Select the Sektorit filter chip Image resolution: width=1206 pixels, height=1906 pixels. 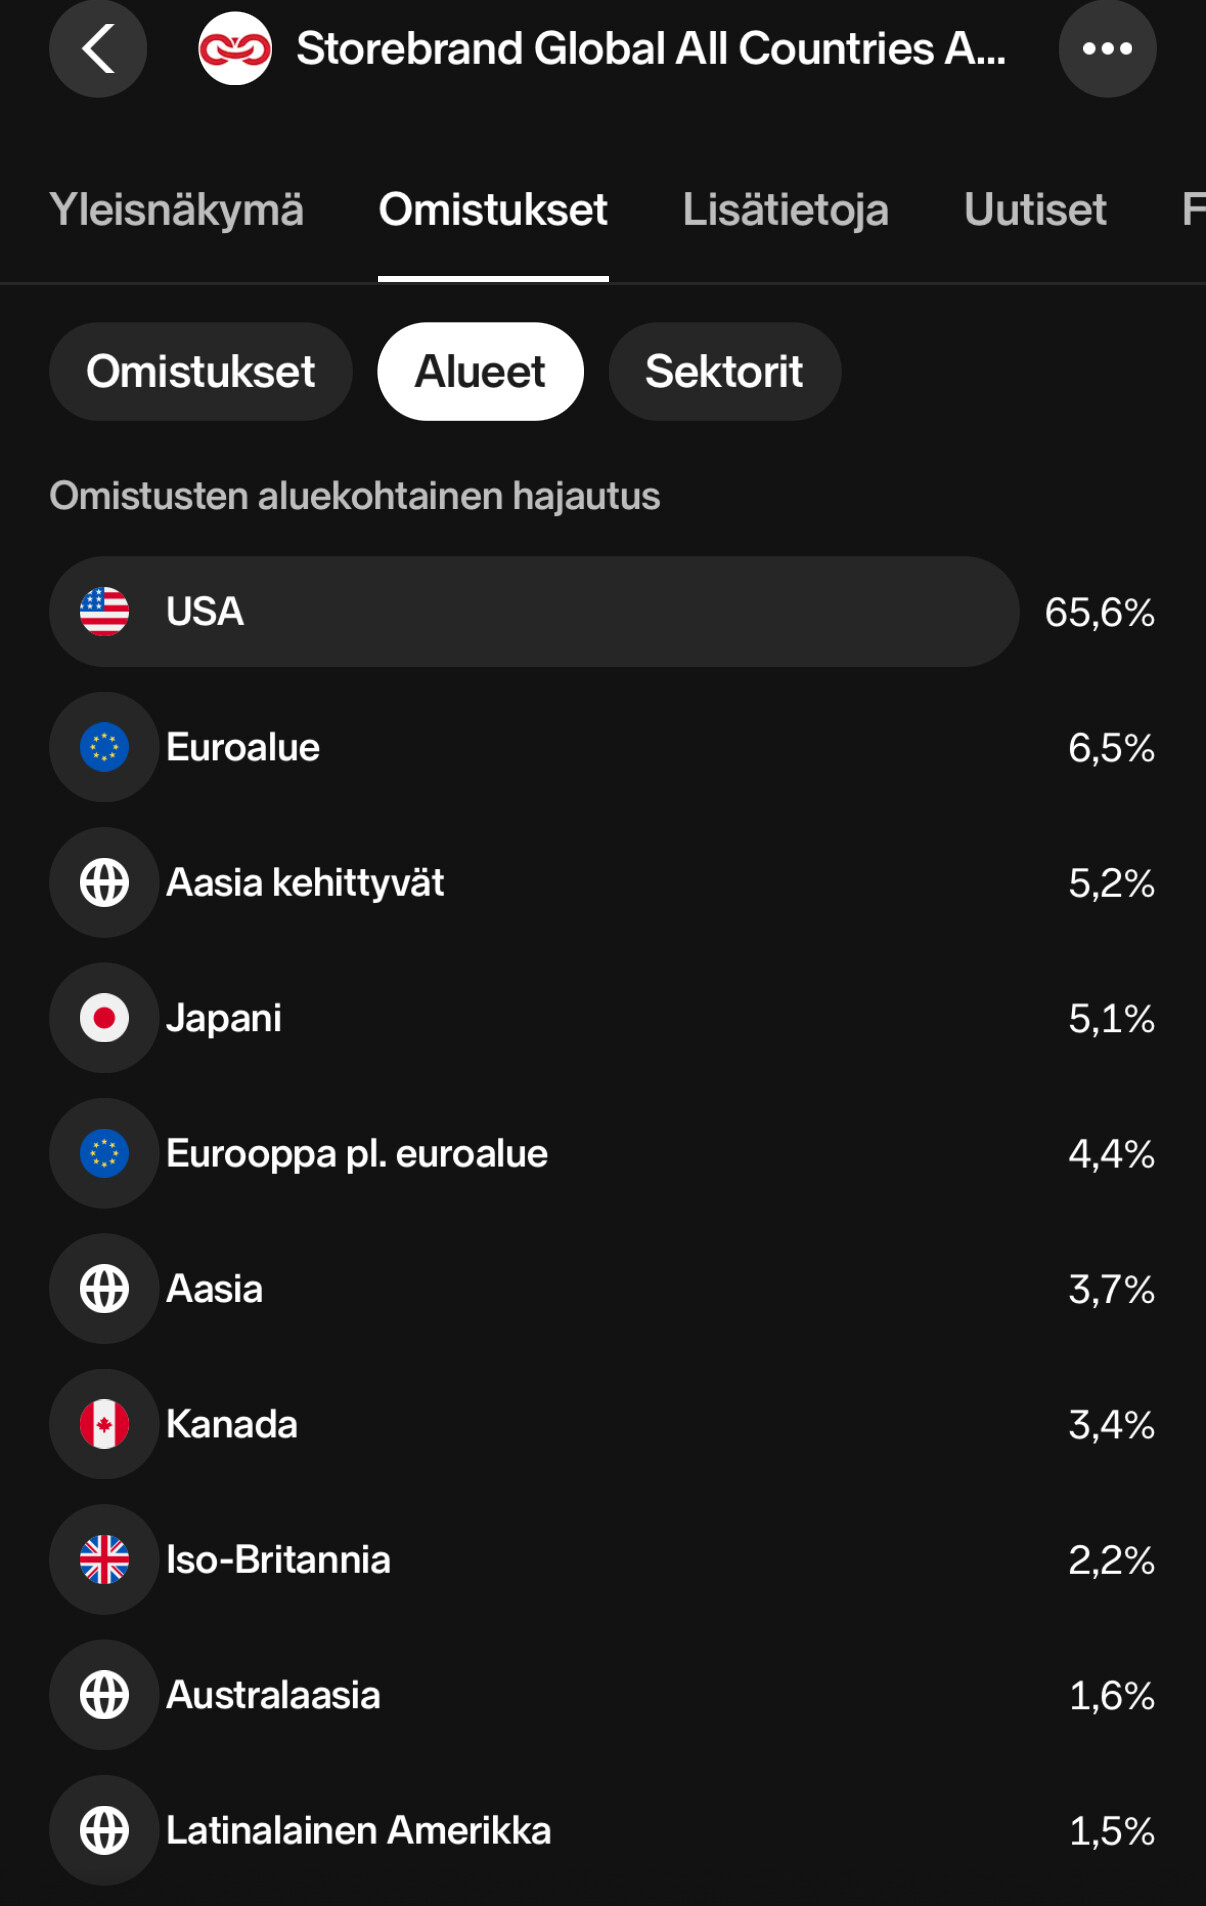point(725,372)
